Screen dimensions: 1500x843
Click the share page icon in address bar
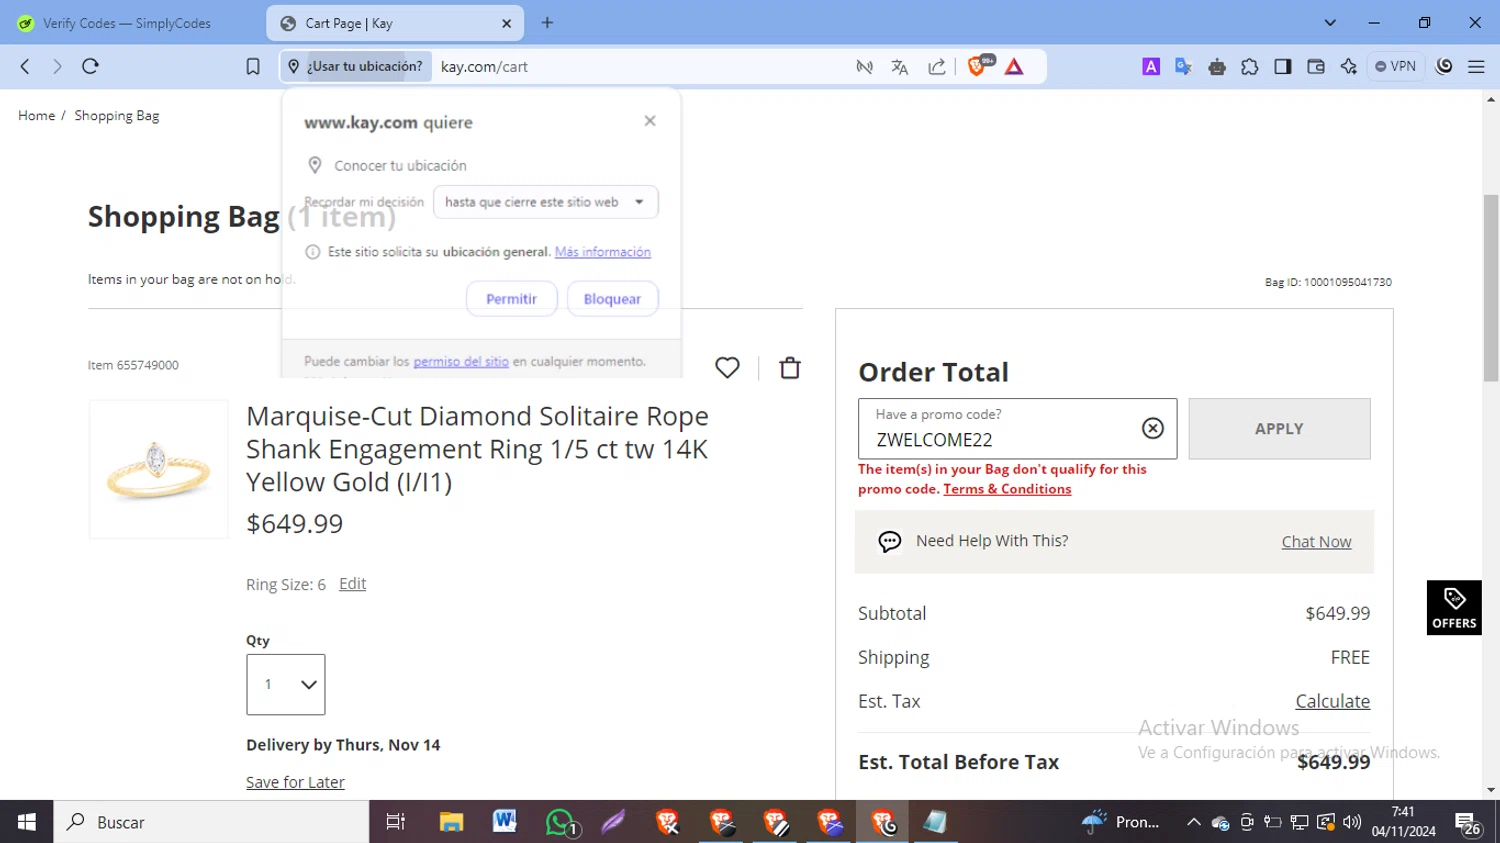pos(937,67)
